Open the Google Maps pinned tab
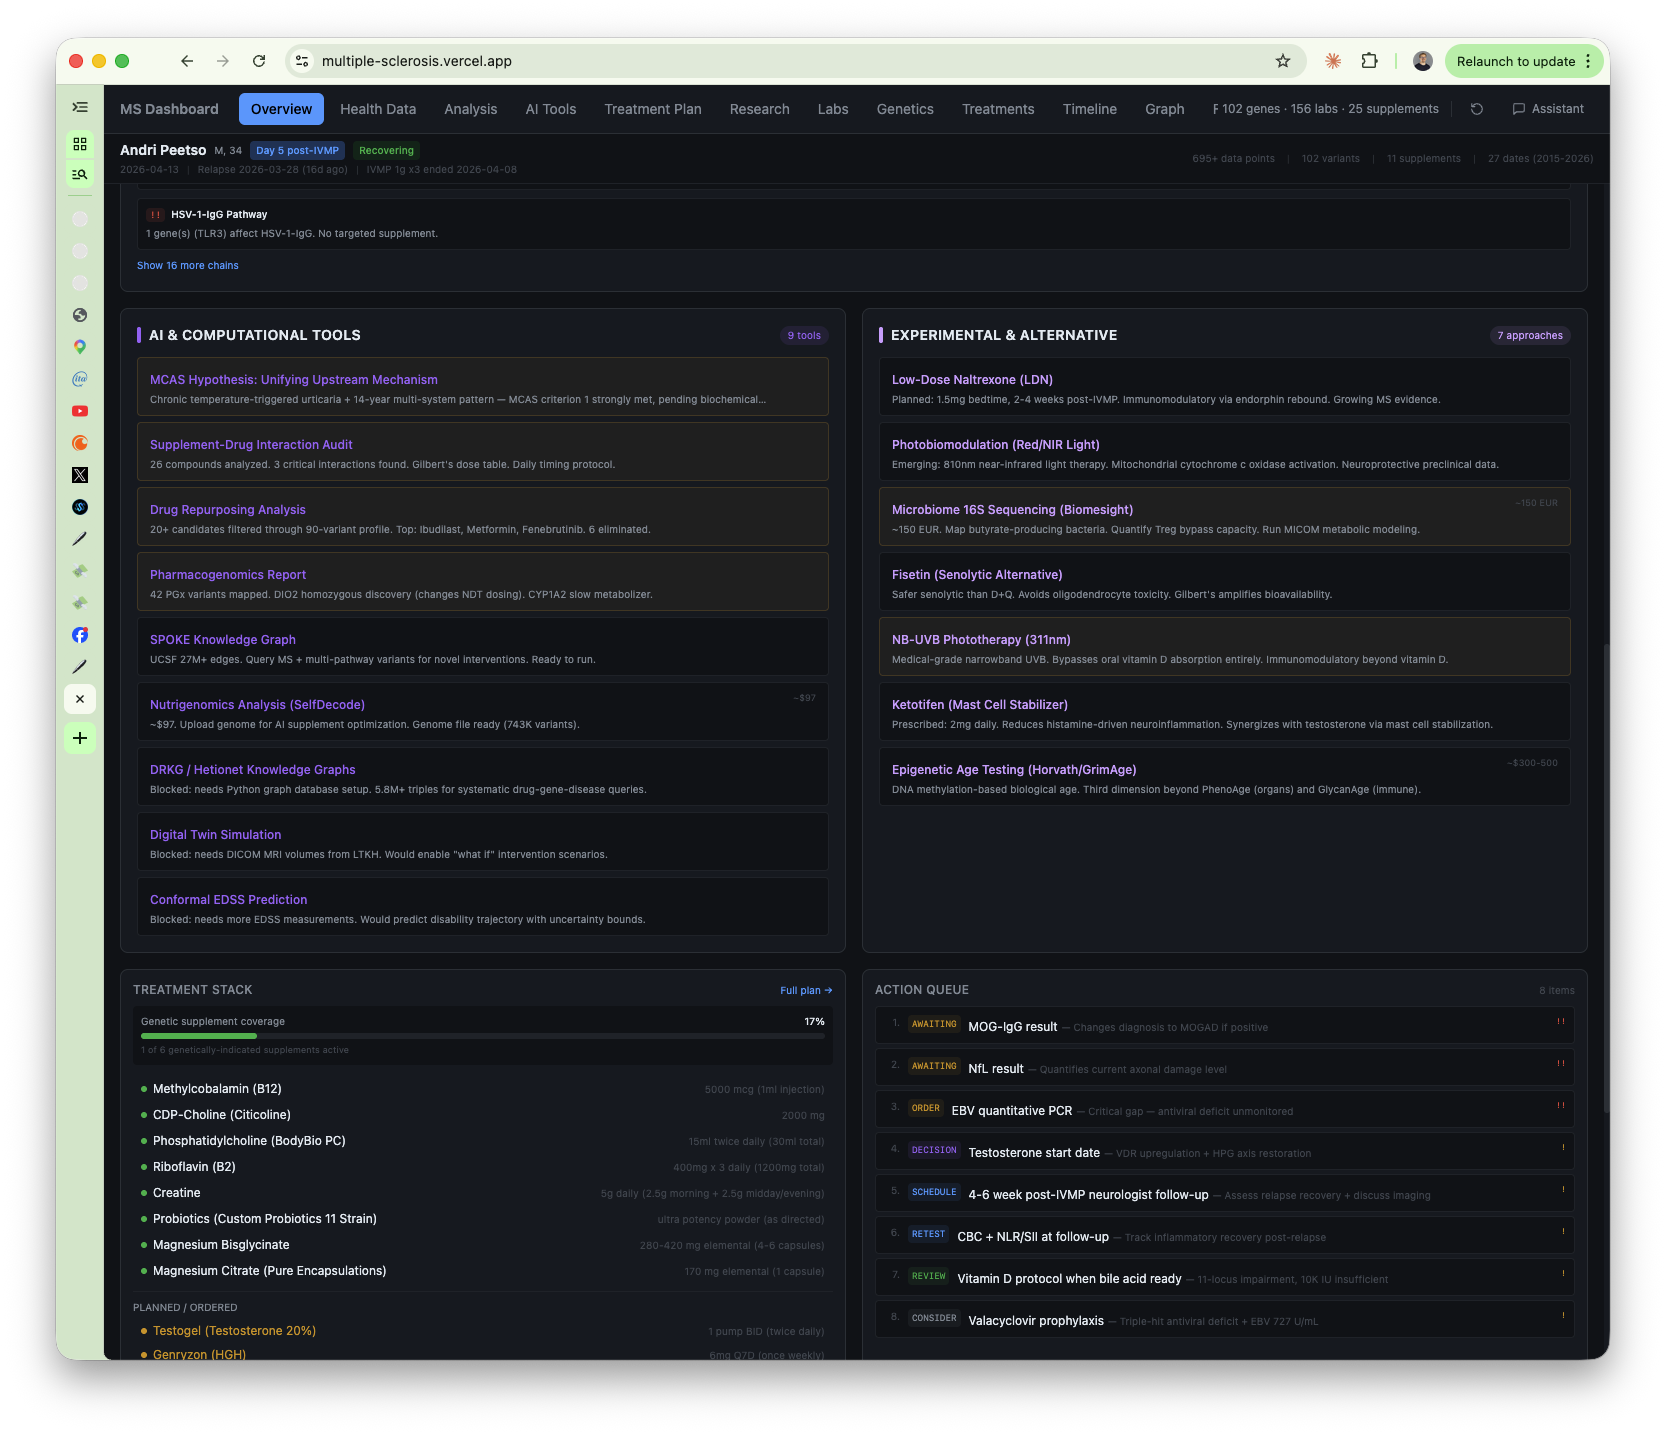This screenshot has height=1434, width=1666. pos(80,347)
